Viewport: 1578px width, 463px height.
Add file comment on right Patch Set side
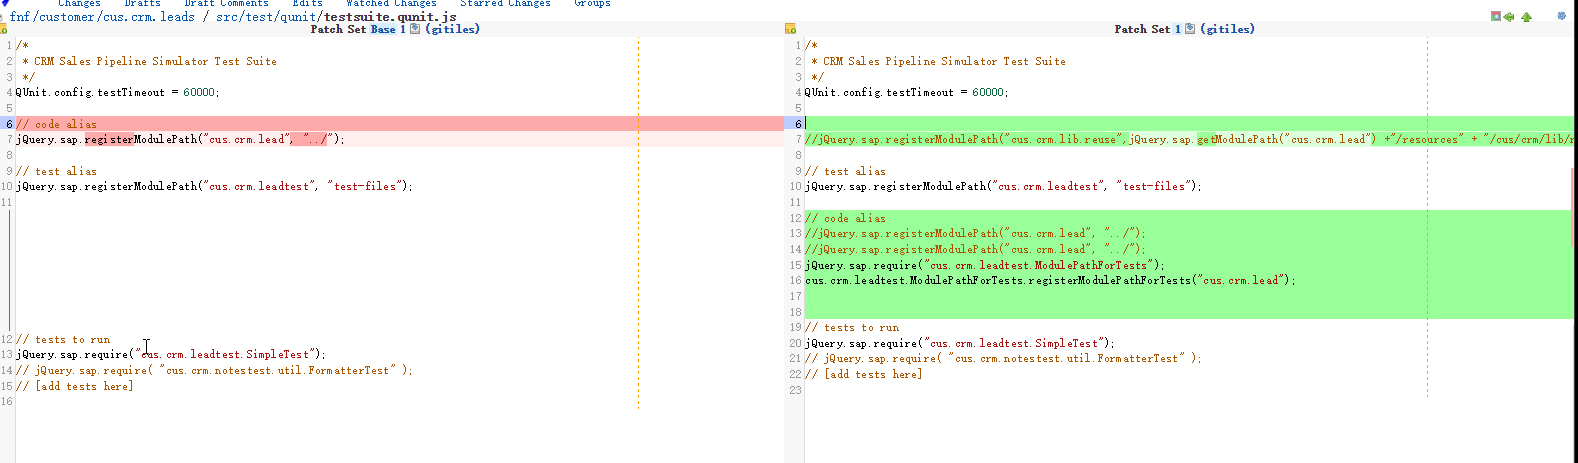pos(790,29)
